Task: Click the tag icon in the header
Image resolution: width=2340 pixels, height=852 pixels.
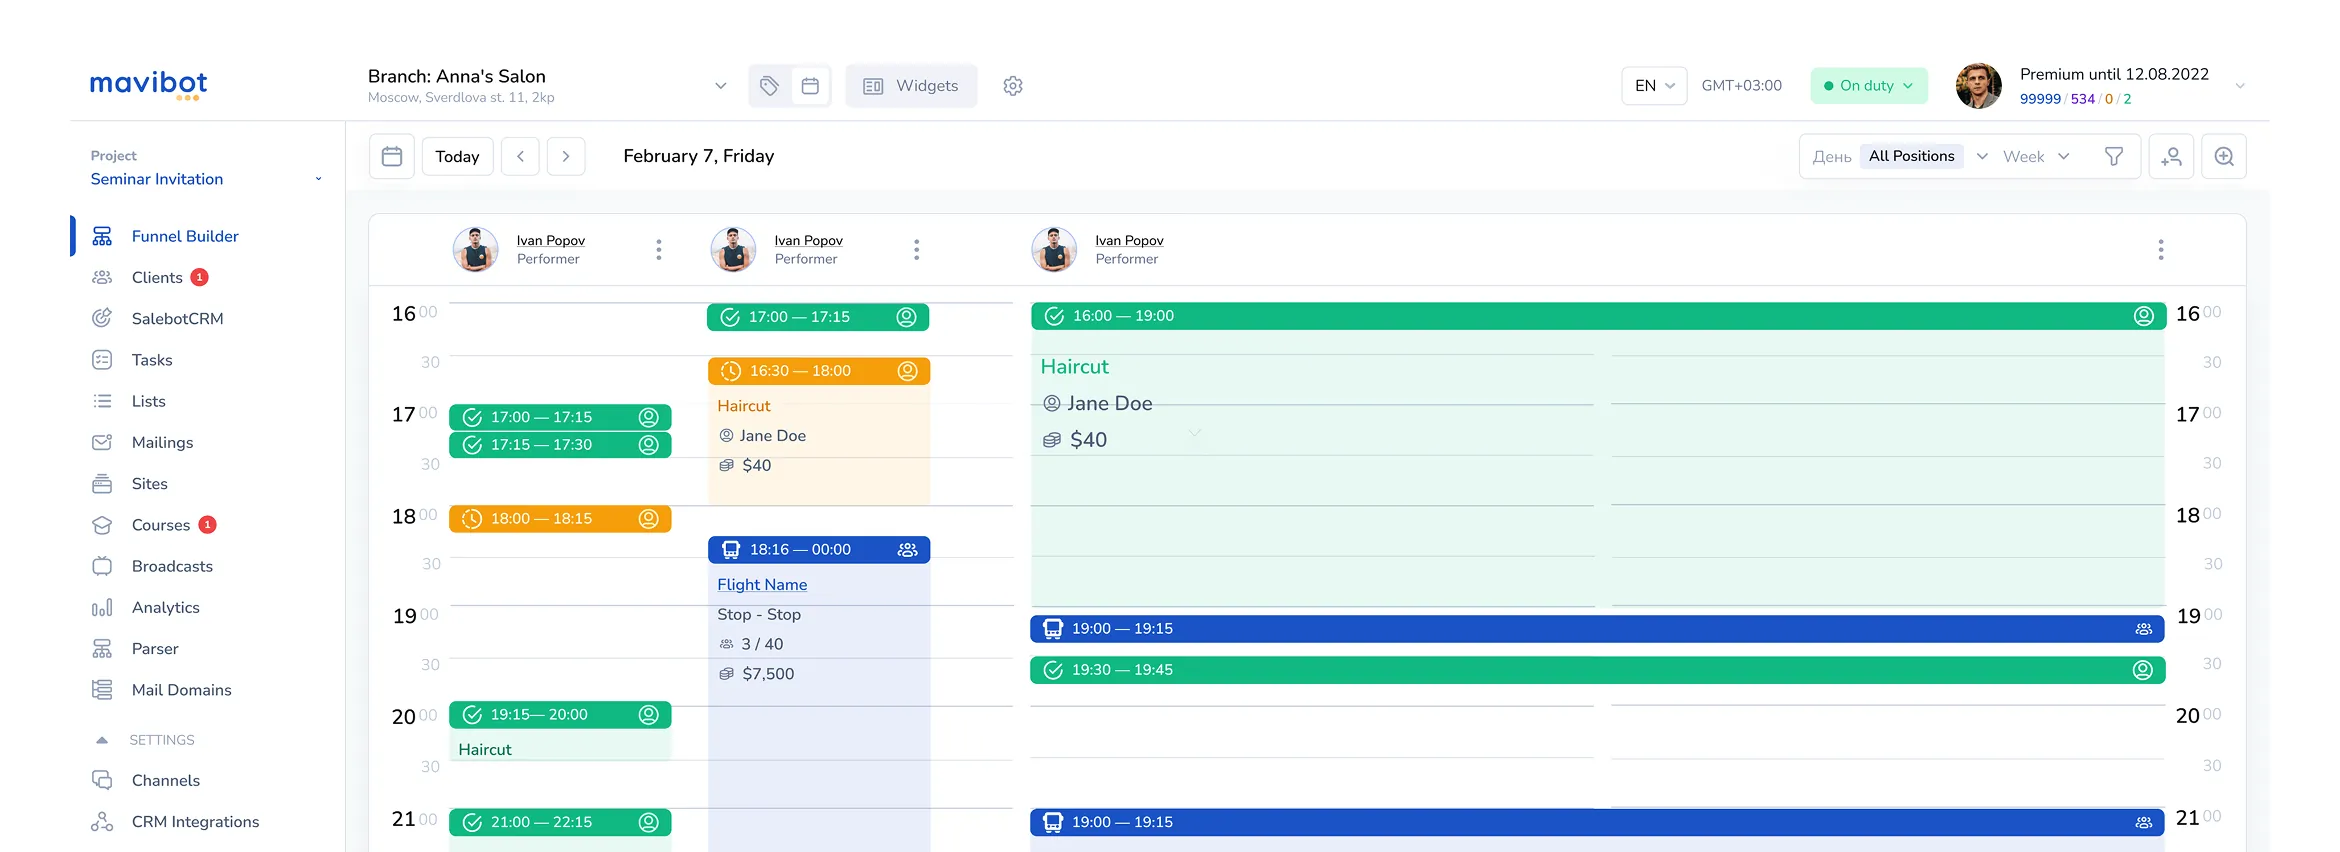Action: 769,86
